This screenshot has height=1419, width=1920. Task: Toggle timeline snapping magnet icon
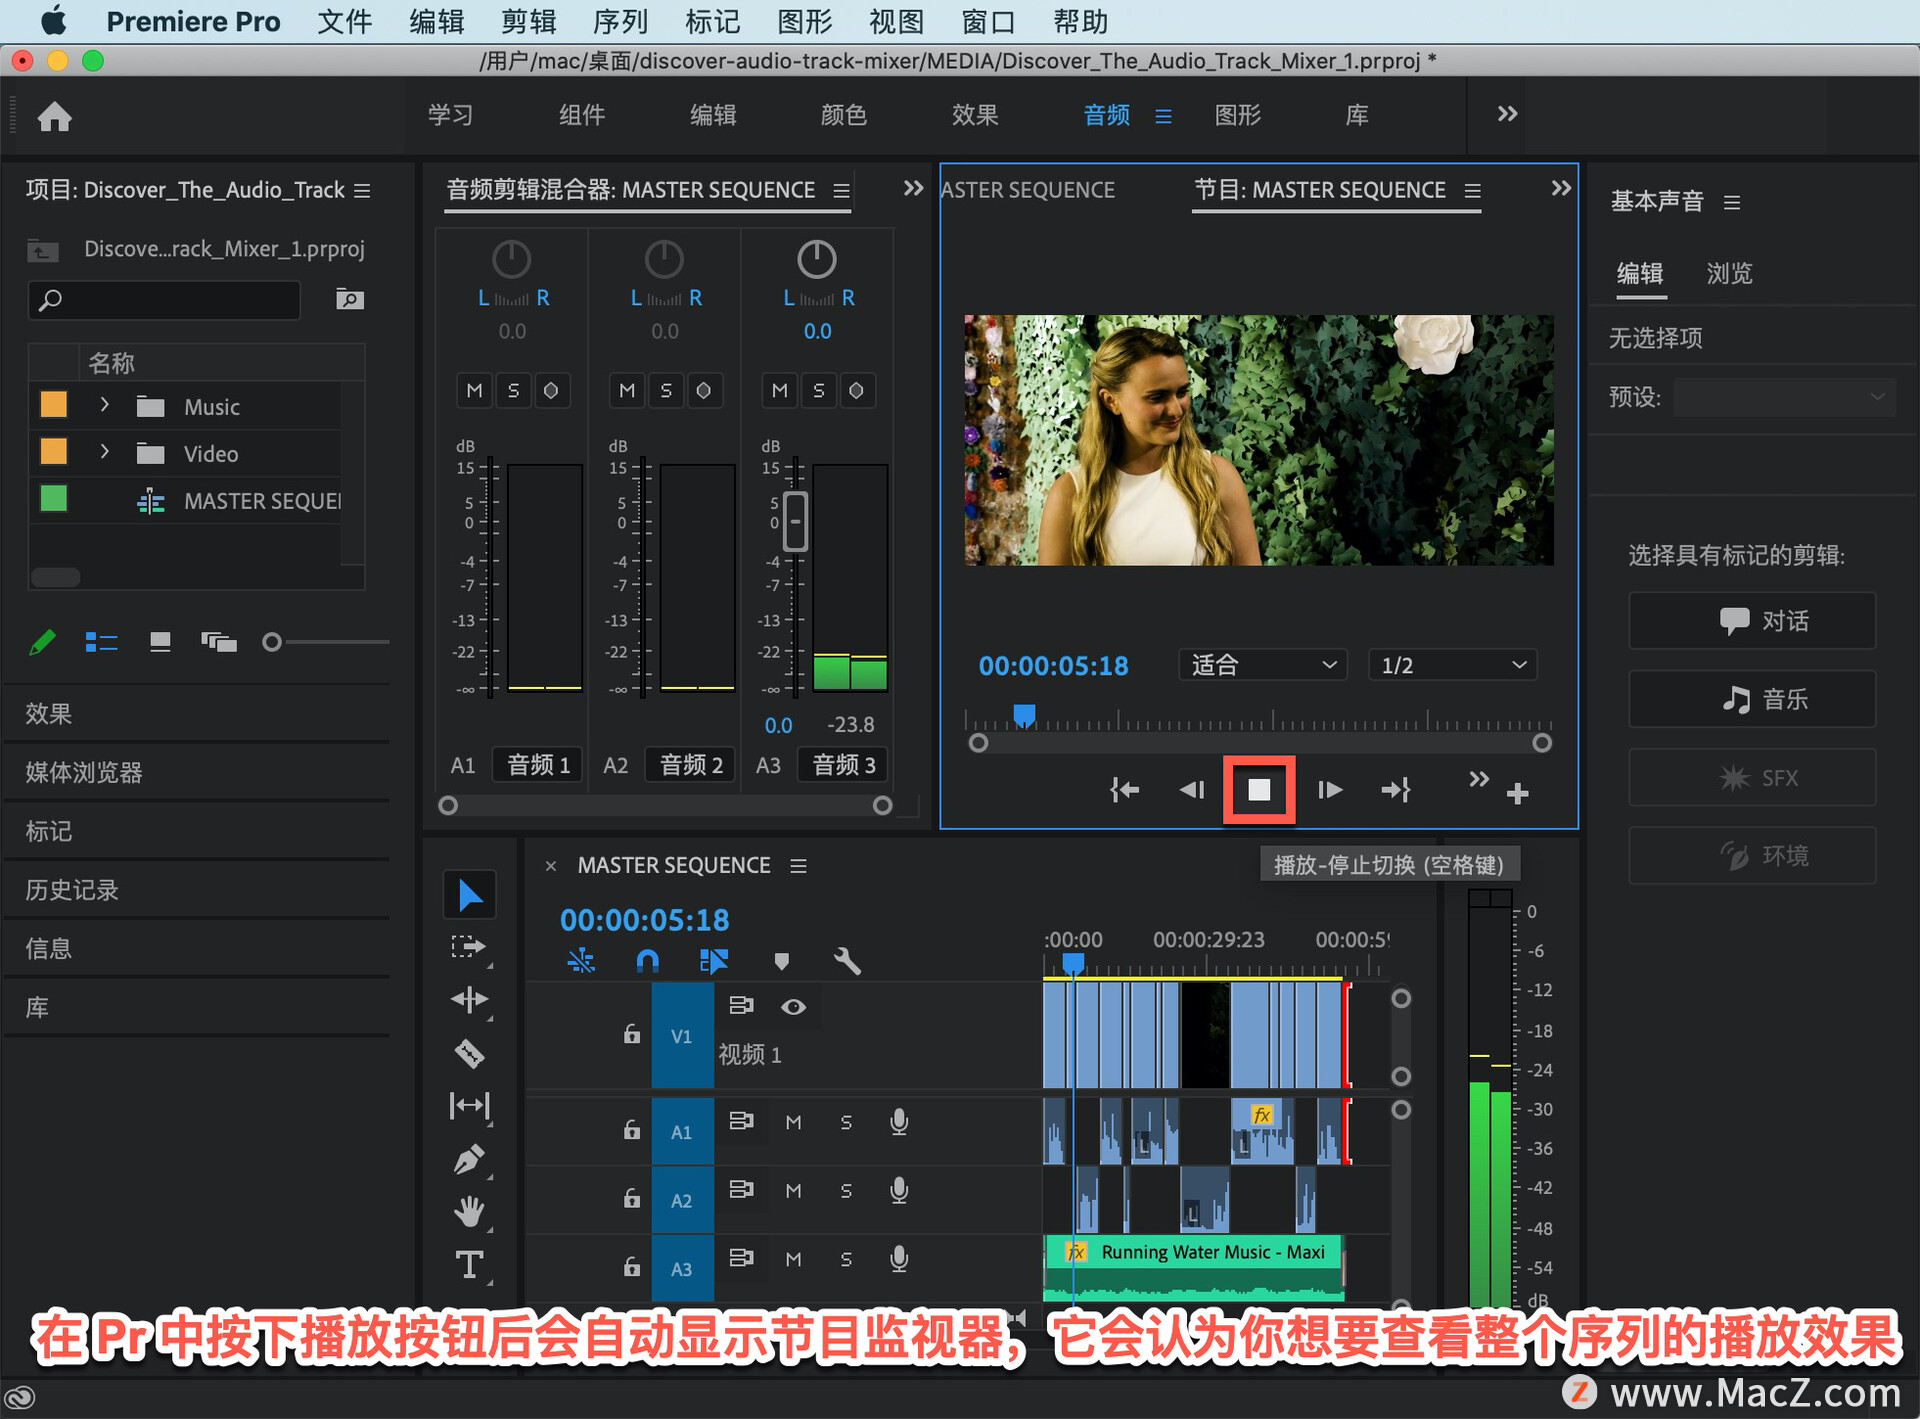647,961
